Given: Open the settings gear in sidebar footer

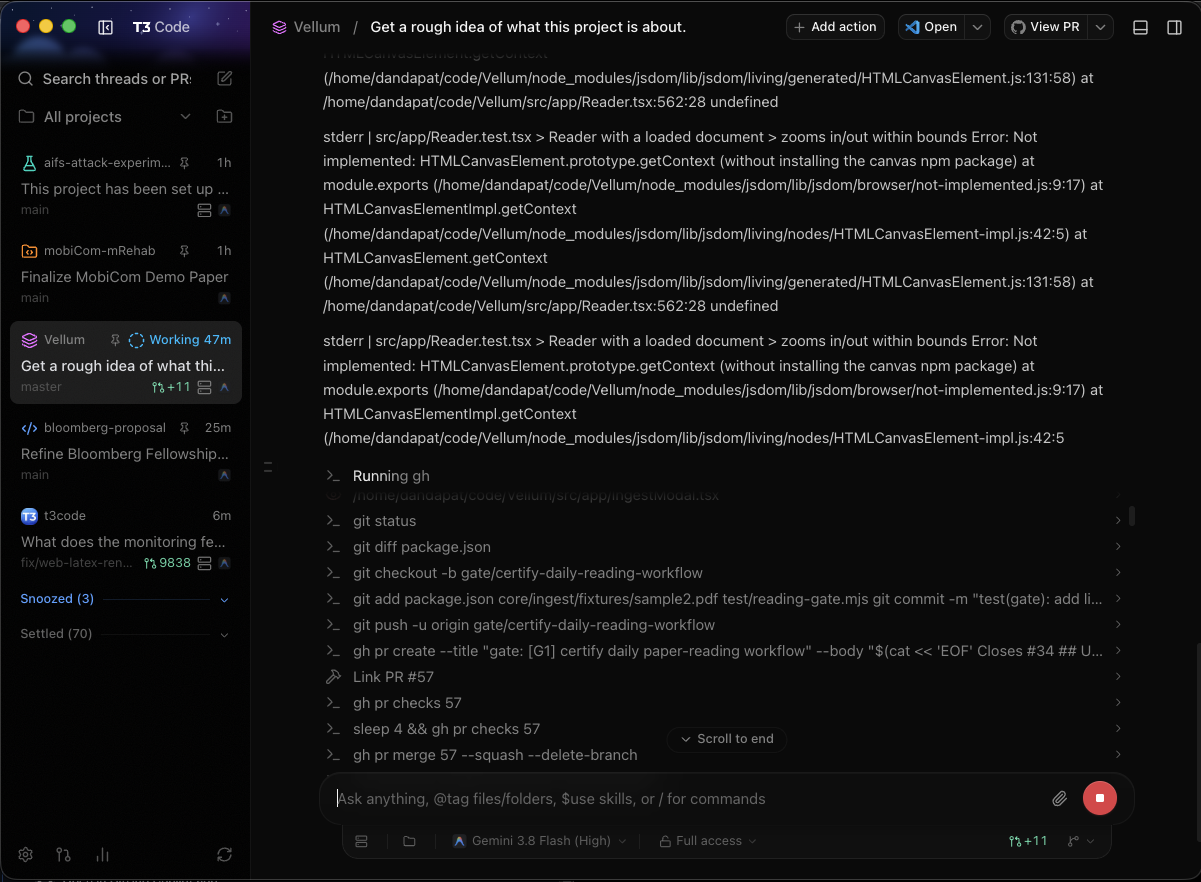Looking at the screenshot, I should (26, 854).
